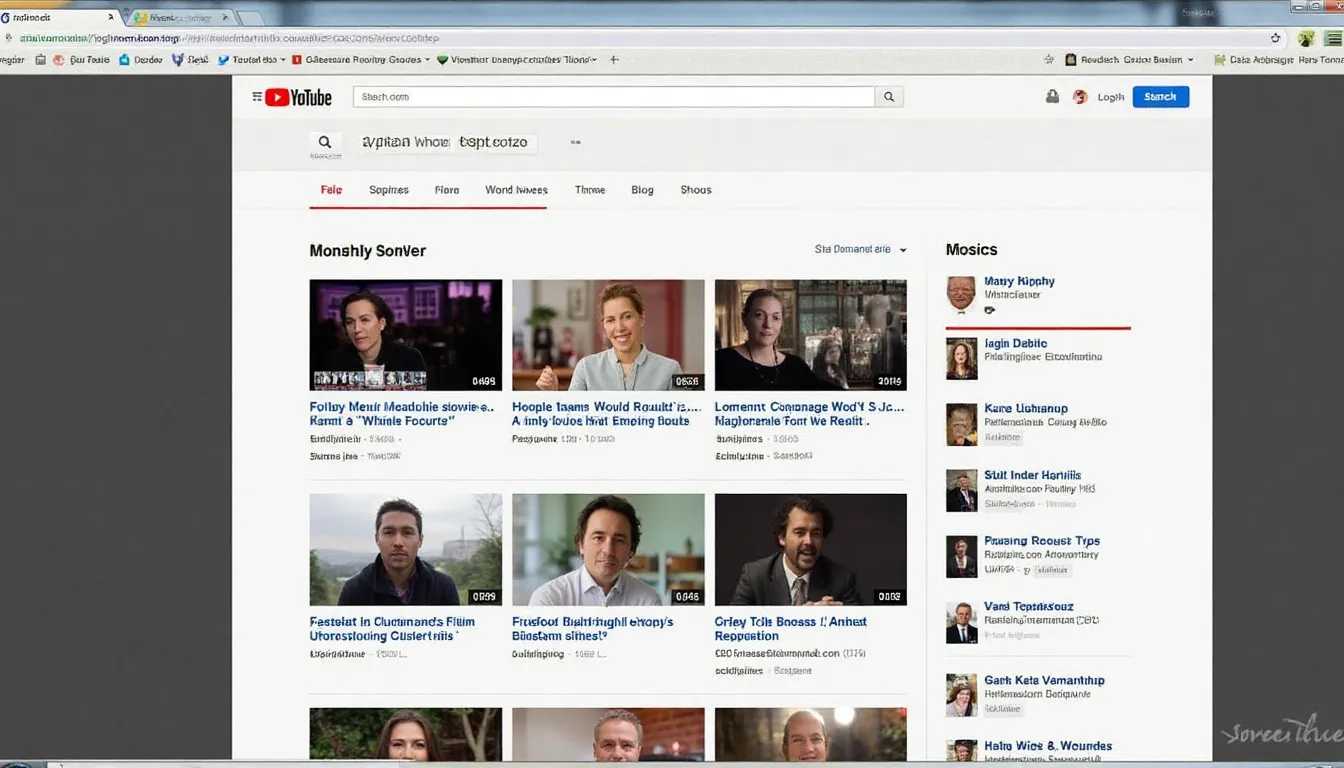Play the thumbnail of man outdoors by hills
Viewport: 1344px width, 768px height.
click(x=406, y=549)
